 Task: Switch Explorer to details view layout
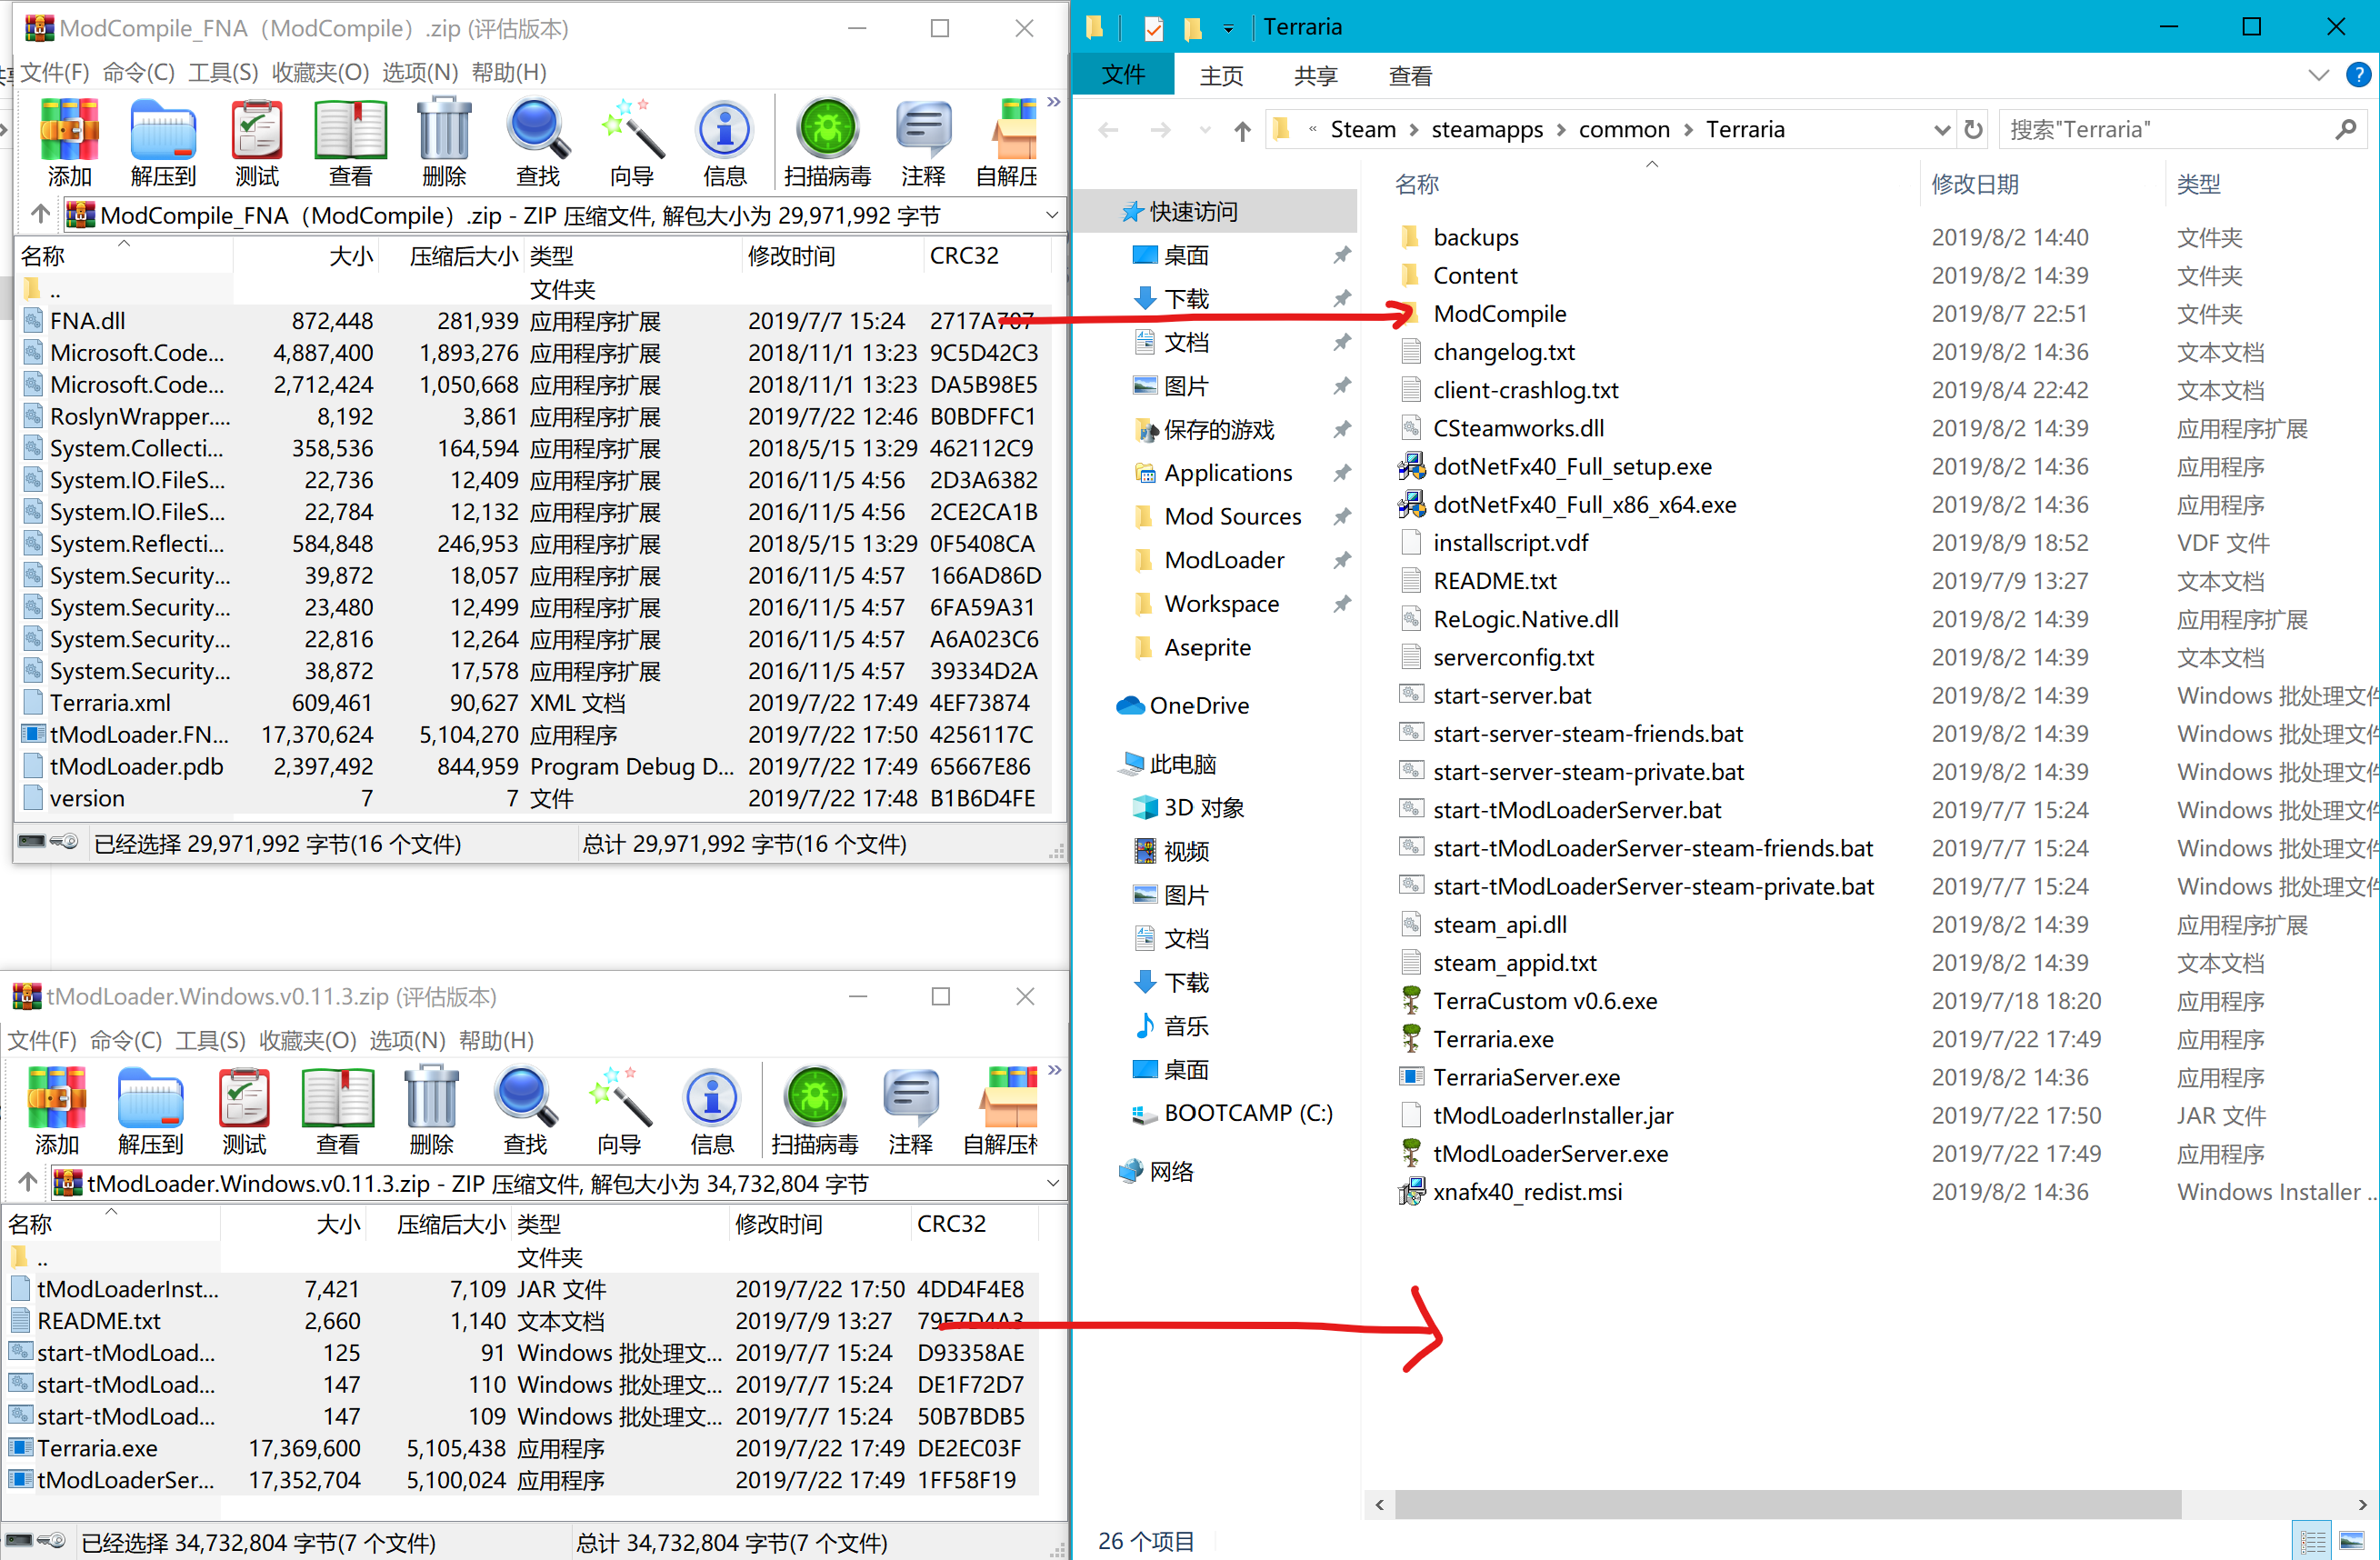pos(2312,1540)
